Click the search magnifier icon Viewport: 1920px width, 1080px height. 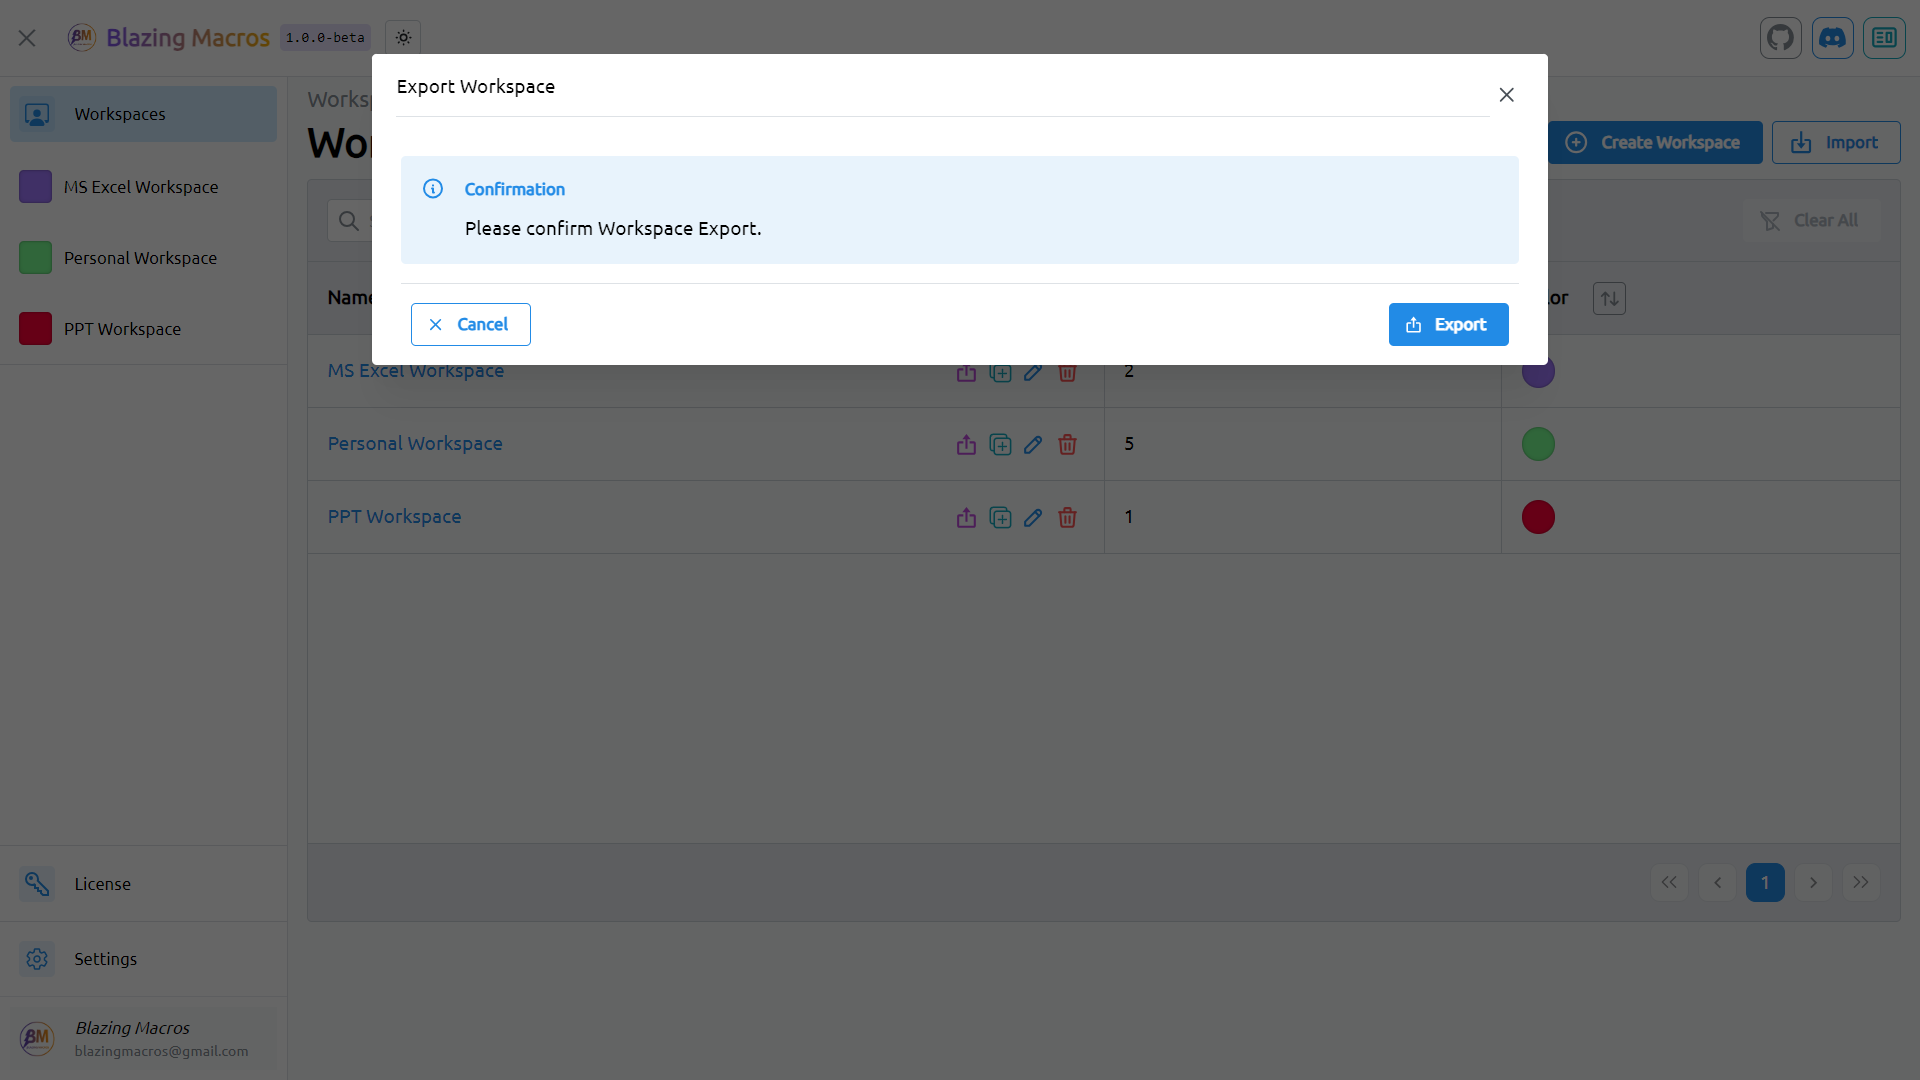click(x=349, y=221)
